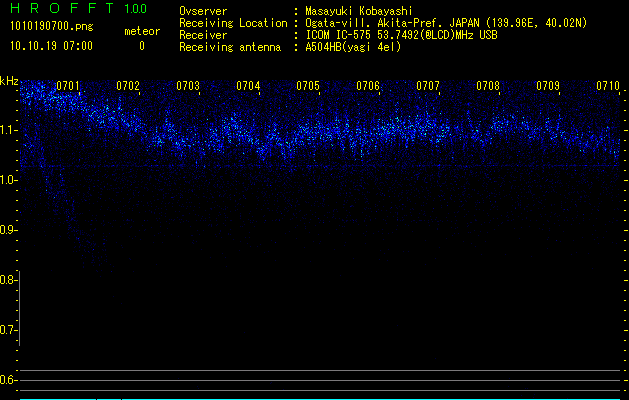The image size is (629, 400).
Task: Click the 0.6 frequency axis label
Action: tap(7, 380)
